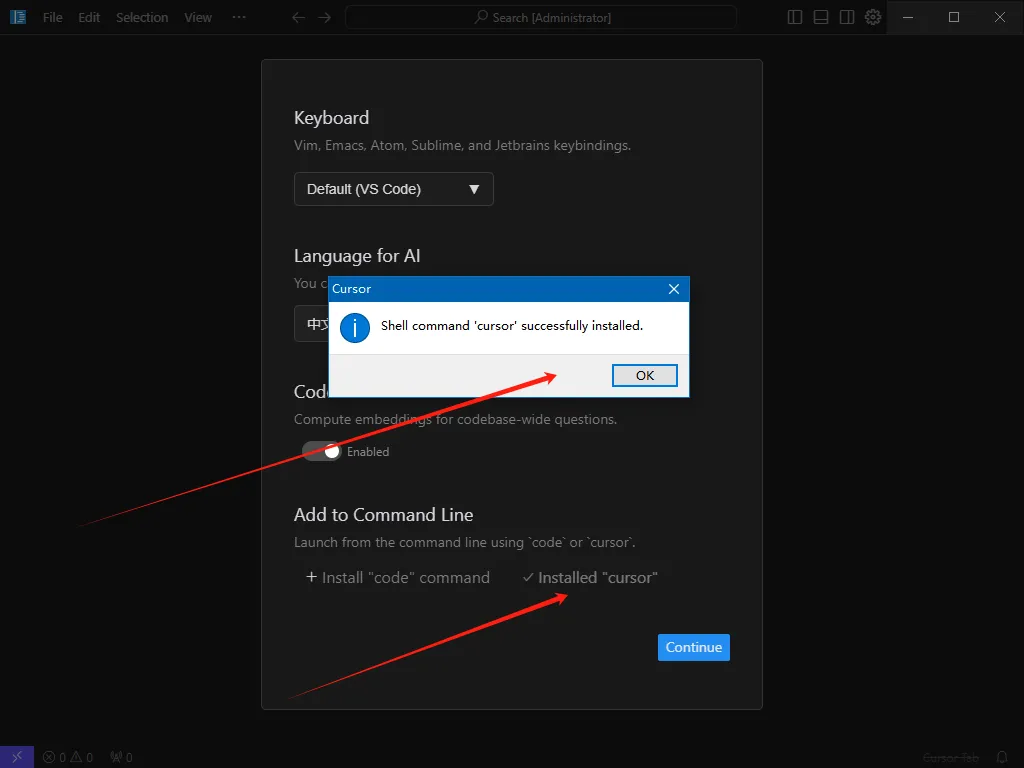
Task: Open remote window icon in status bar
Action: pyautogui.click(x=17, y=757)
